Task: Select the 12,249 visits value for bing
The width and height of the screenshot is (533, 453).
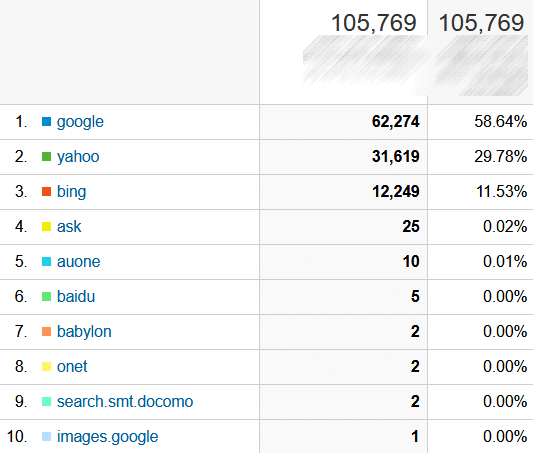Action: click(x=396, y=192)
